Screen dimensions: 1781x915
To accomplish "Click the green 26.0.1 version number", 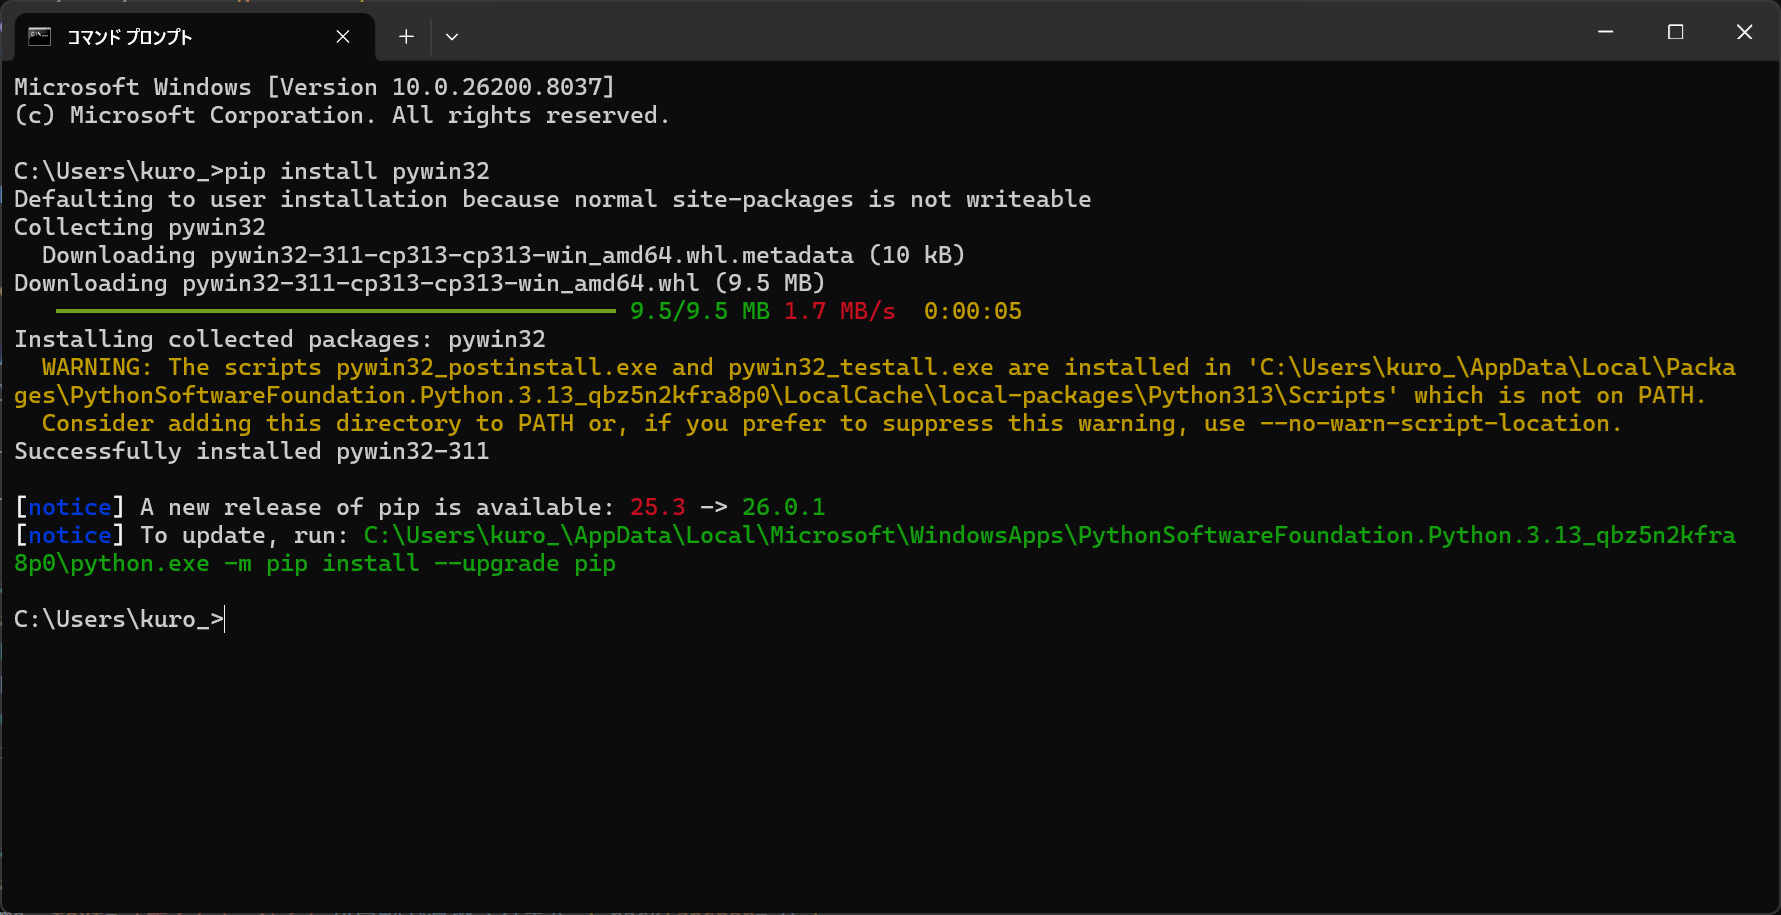I will 783,507.
